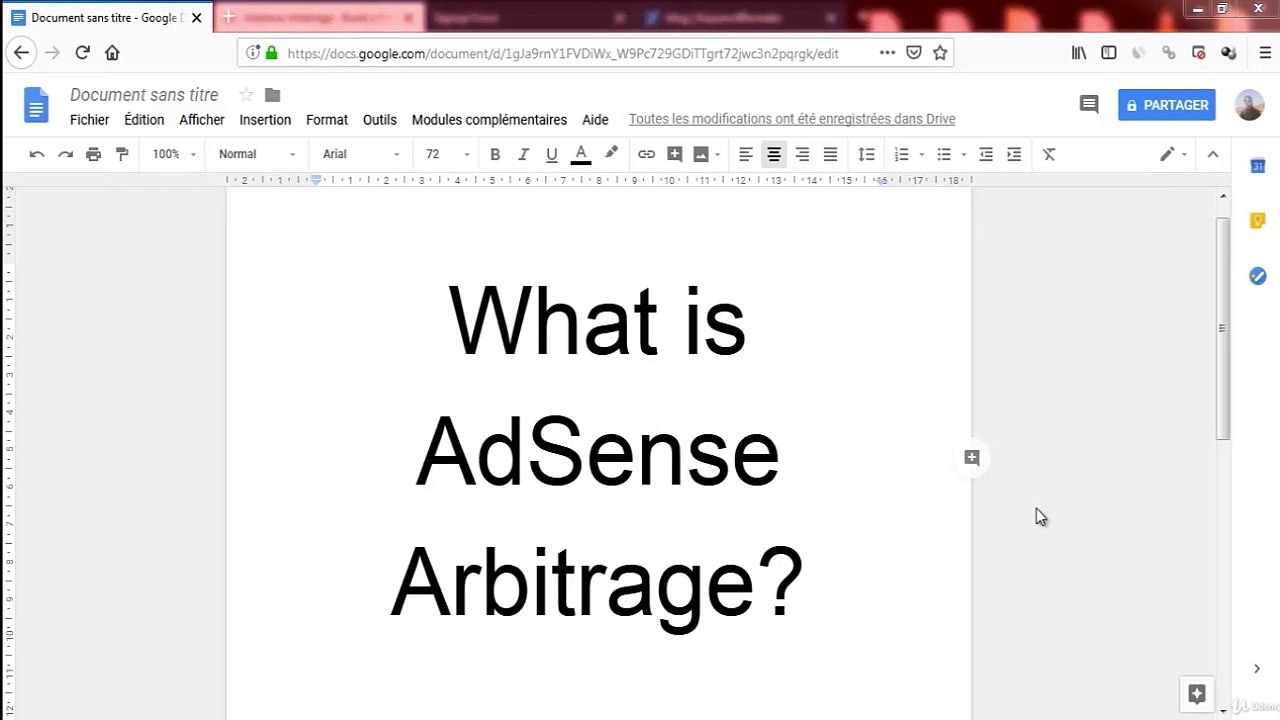Center align the text
1280x720 pixels.
click(774, 154)
